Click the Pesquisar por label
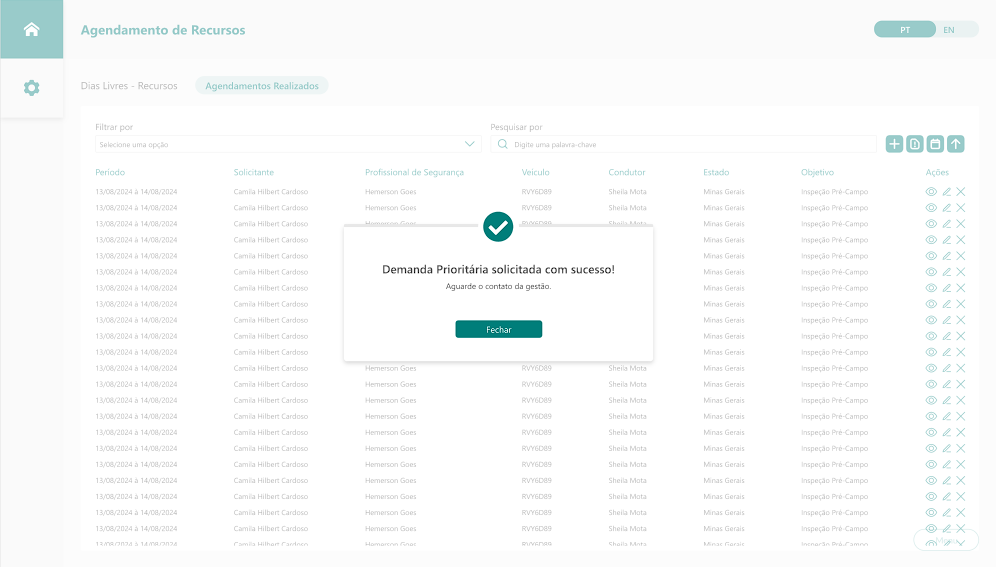996x567 pixels. [516, 127]
